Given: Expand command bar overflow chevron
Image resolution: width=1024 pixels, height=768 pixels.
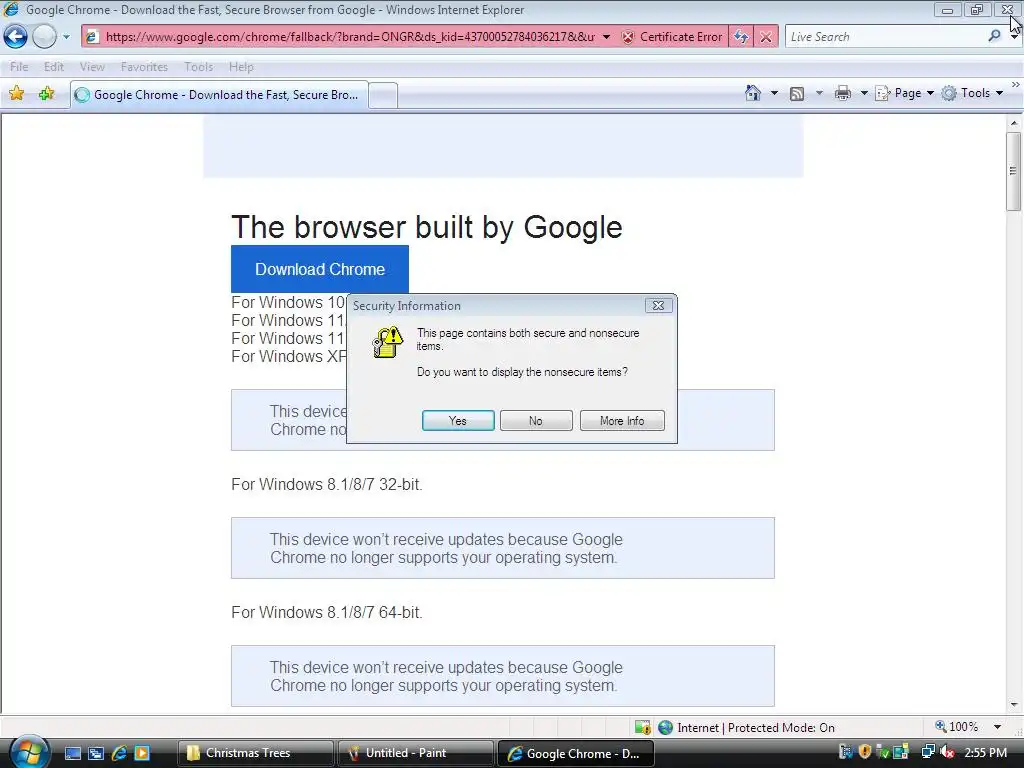Looking at the screenshot, I should click(1016, 84).
